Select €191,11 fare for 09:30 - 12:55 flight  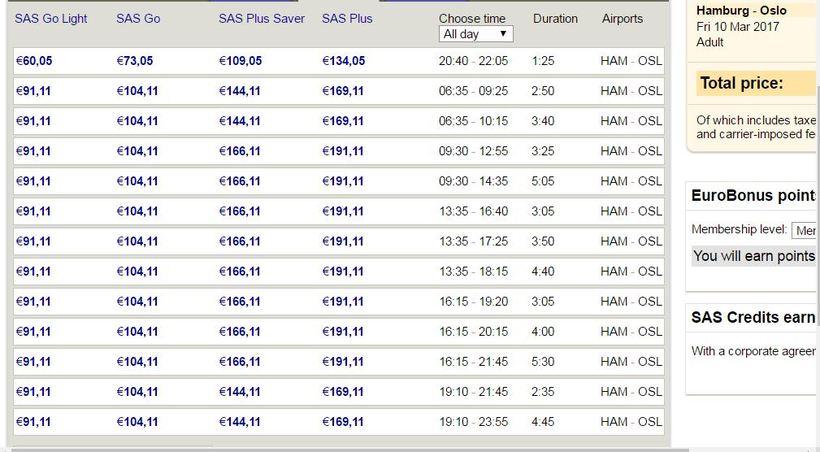click(x=342, y=151)
